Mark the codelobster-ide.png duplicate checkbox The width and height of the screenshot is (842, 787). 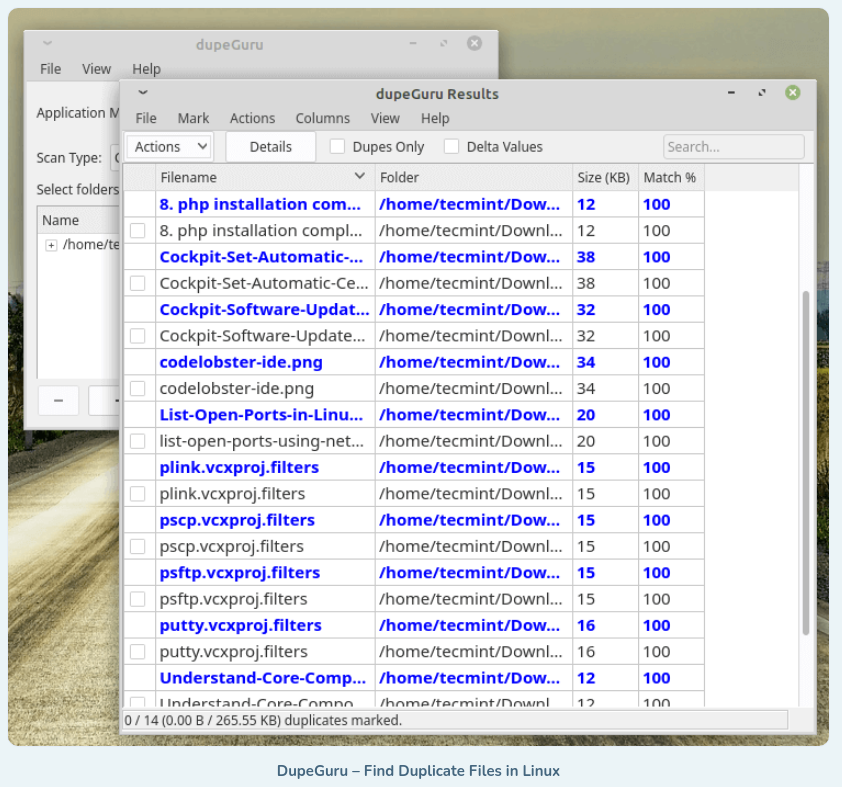click(x=138, y=388)
